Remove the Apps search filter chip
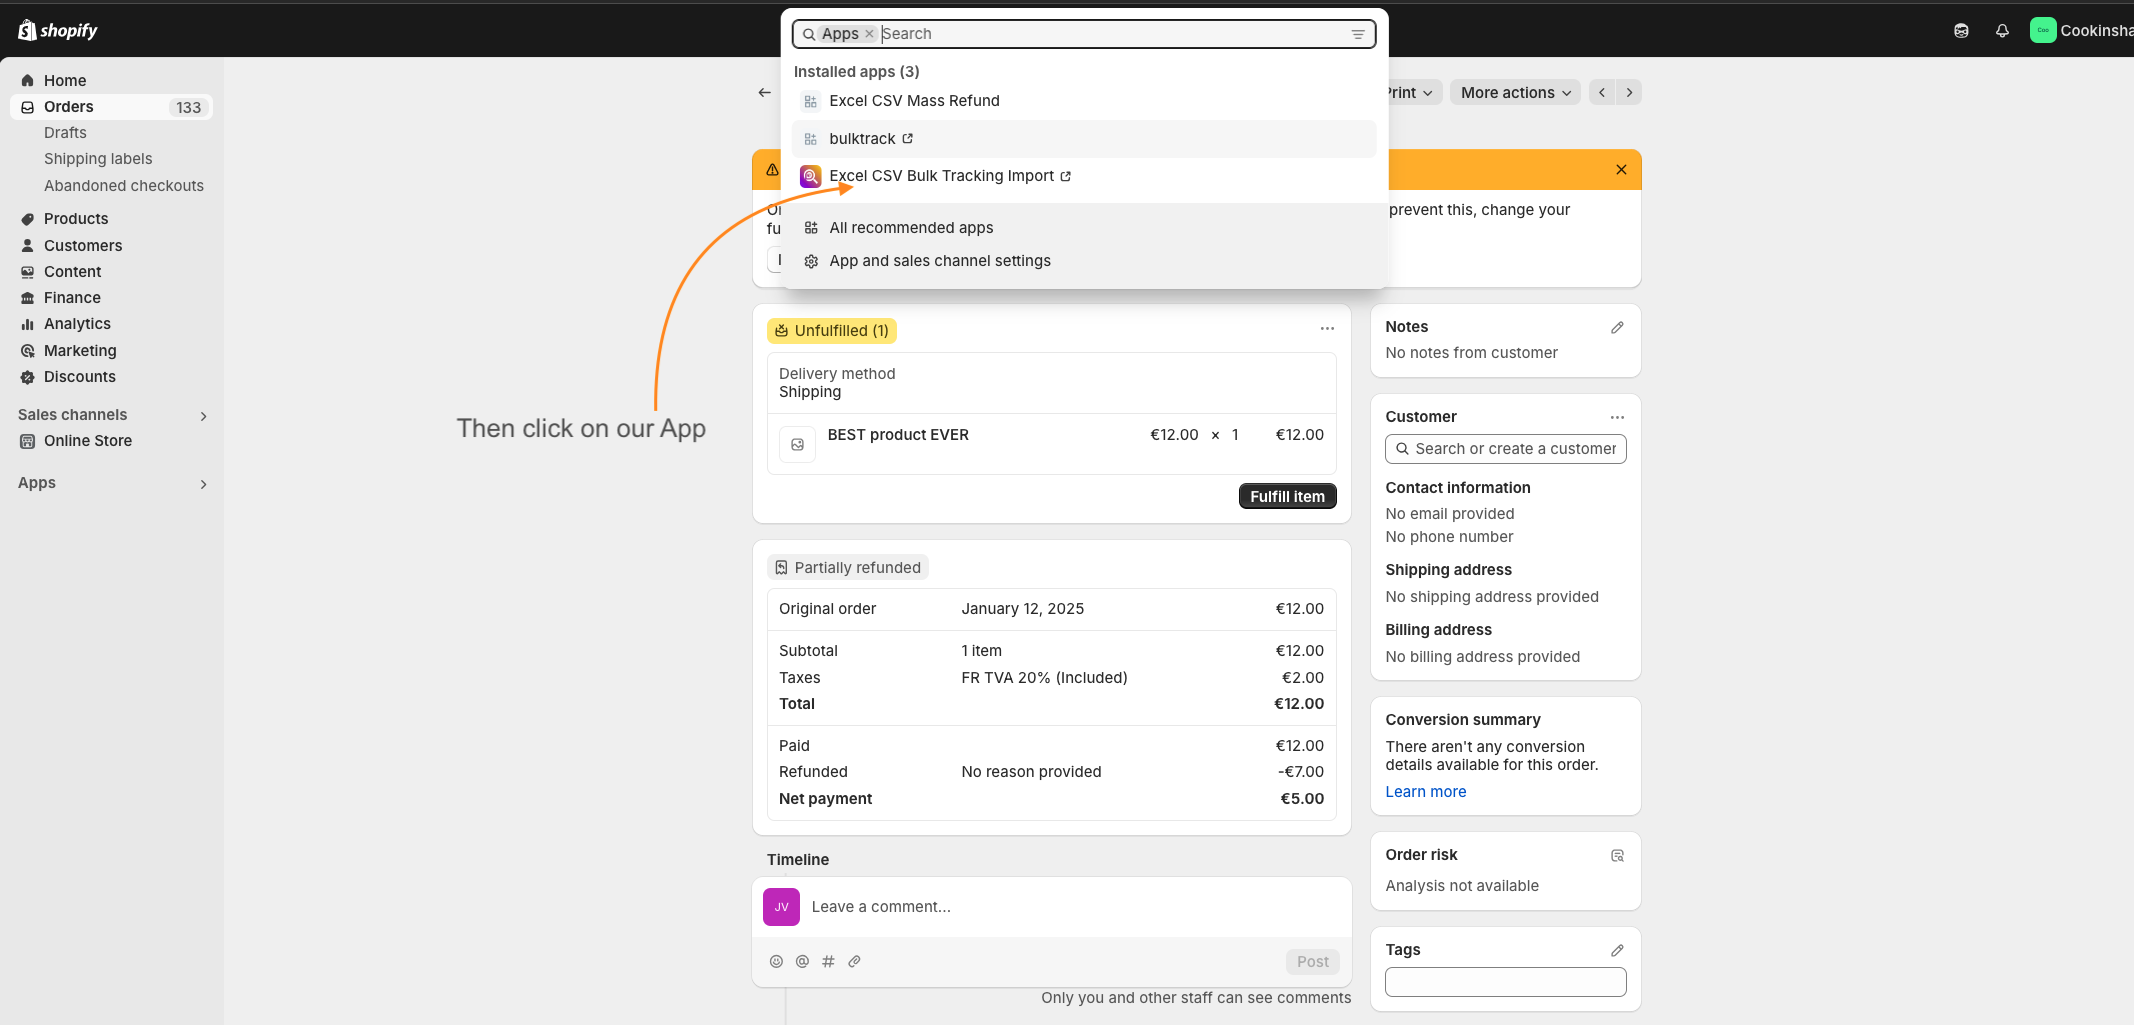The image size is (2134, 1025). pyautogui.click(x=869, y=33)
